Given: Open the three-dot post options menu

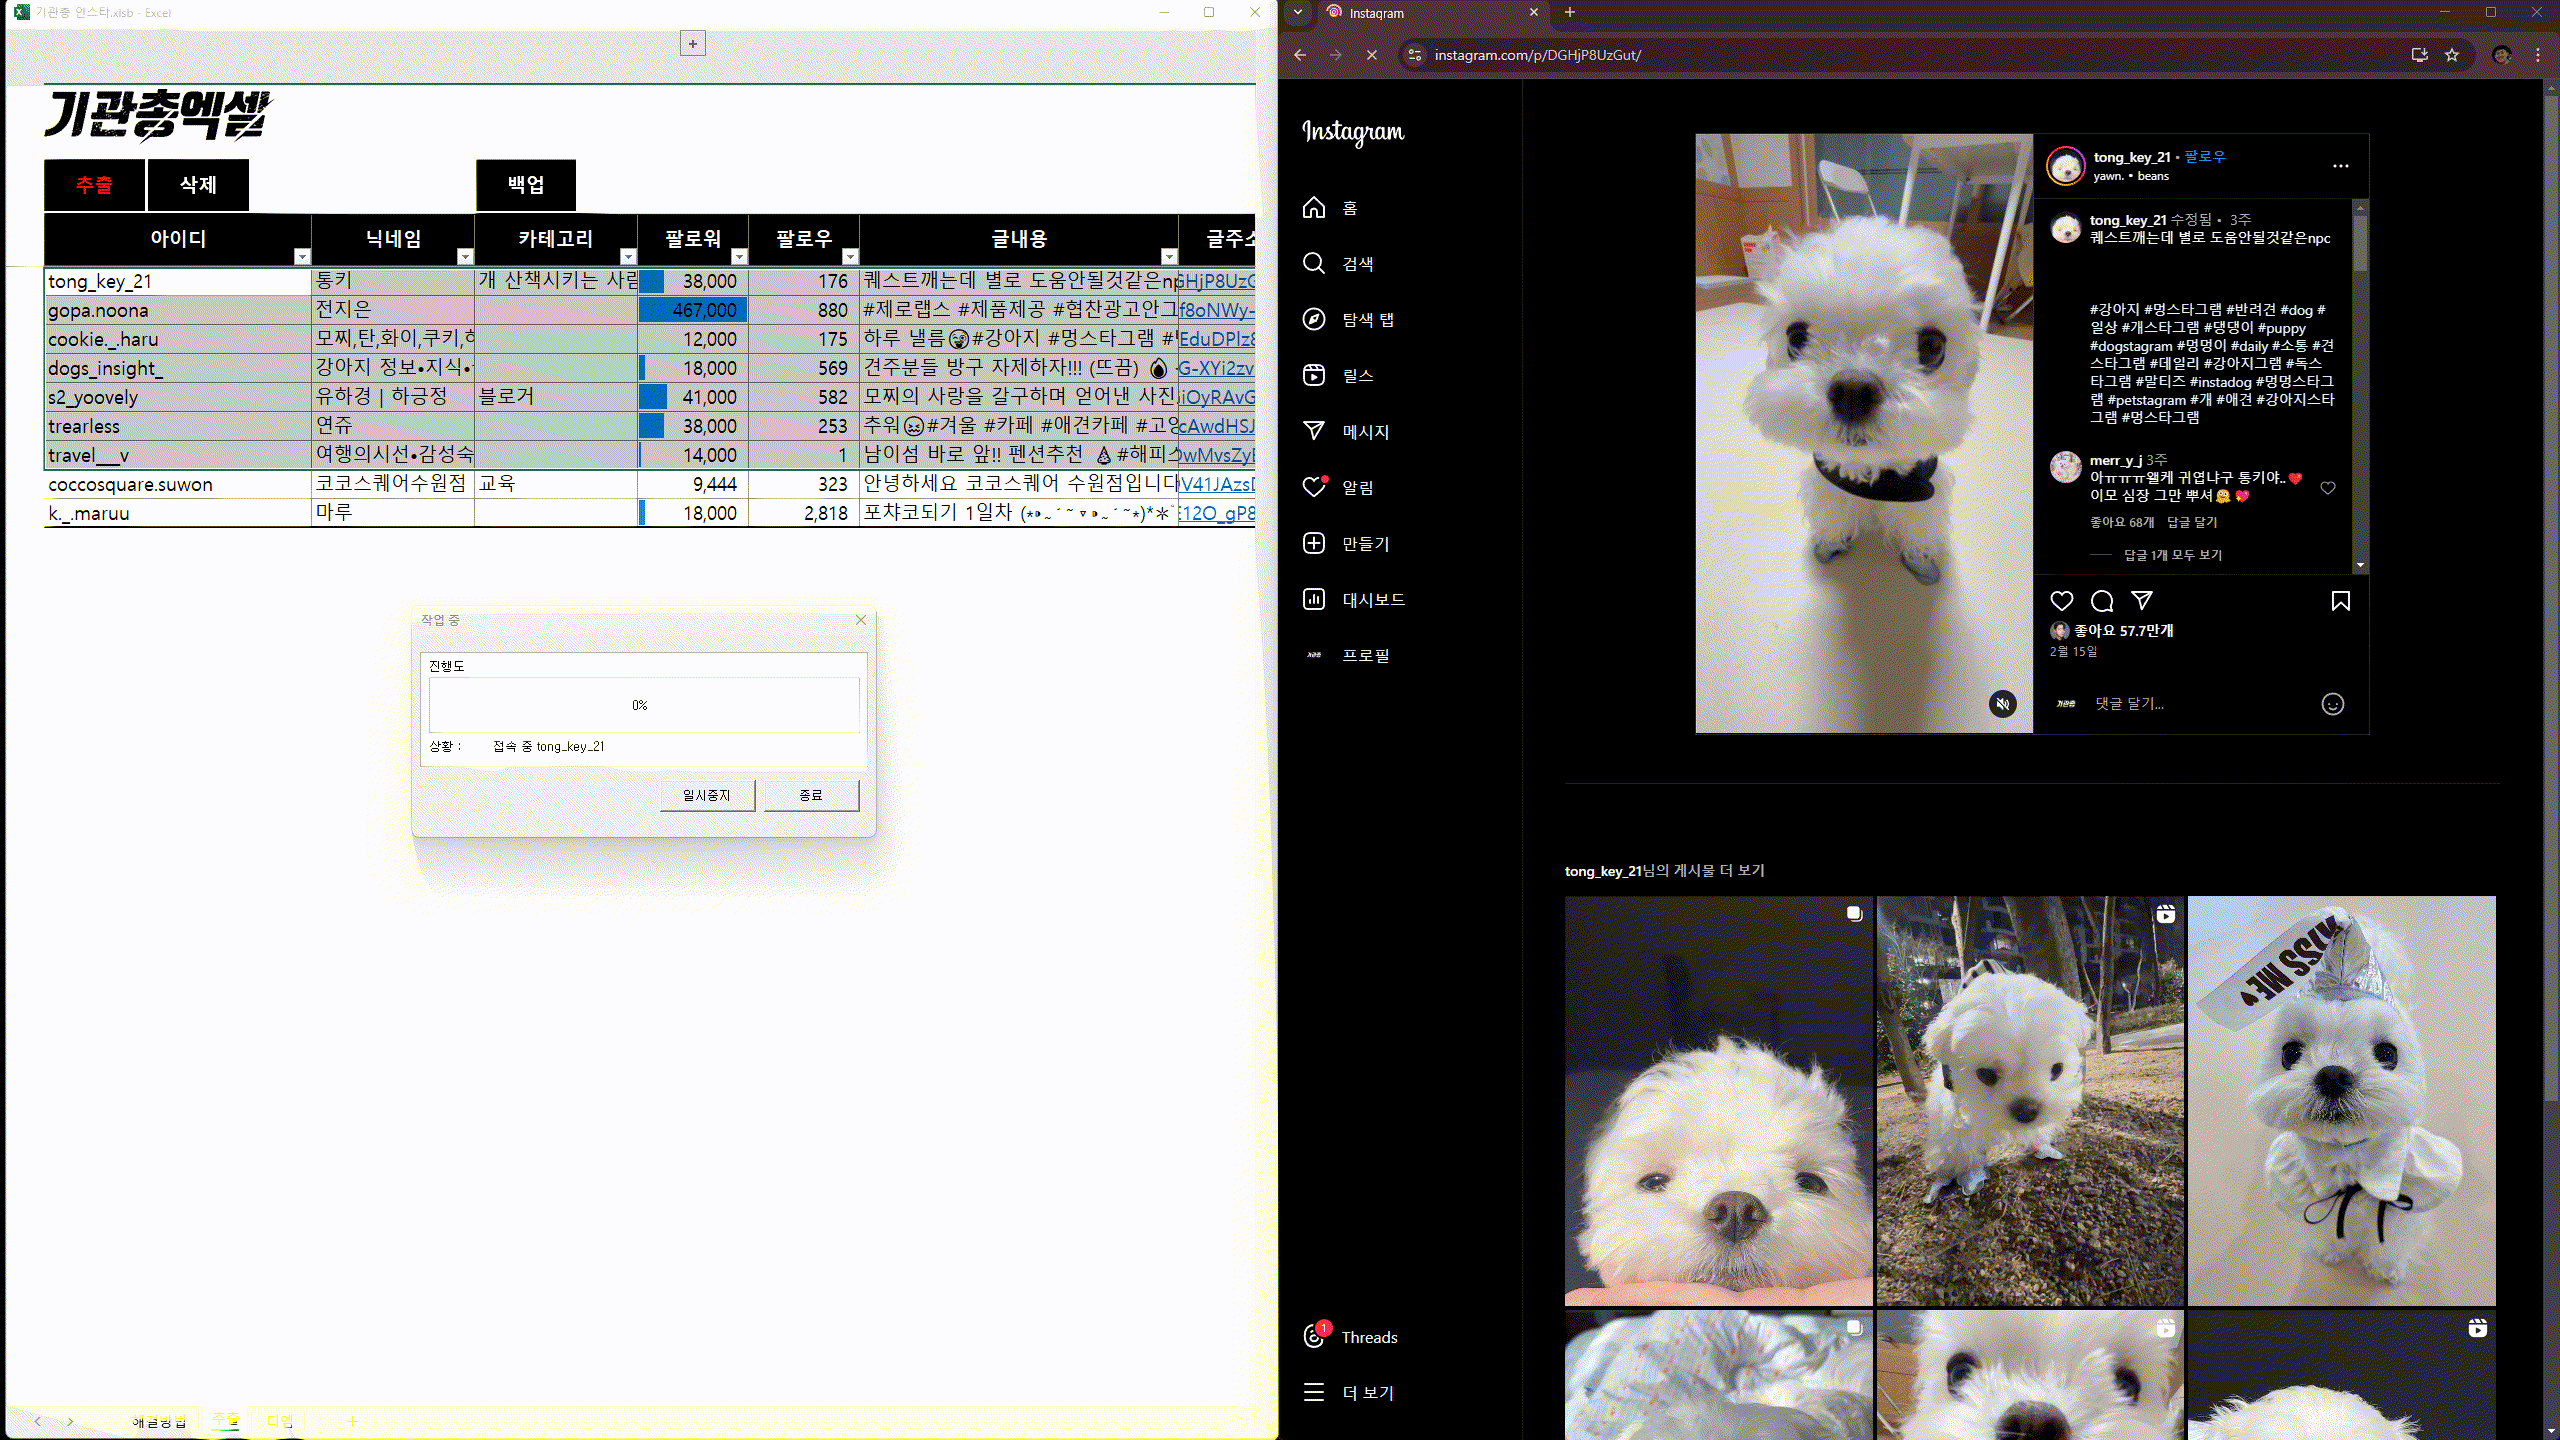Looking at the screenshot, I should click(2340, 166).
